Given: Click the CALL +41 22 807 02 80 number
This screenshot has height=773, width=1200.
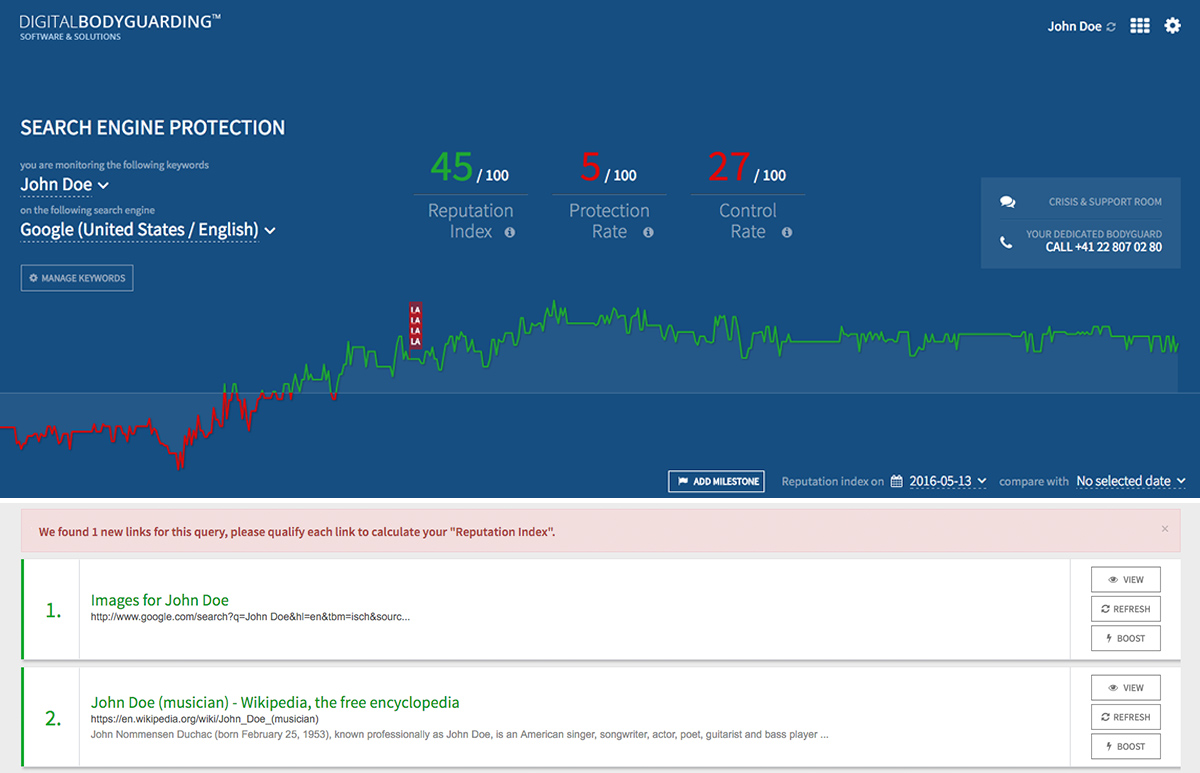Looking at the screenshot, I should (x=1103, y=247).
